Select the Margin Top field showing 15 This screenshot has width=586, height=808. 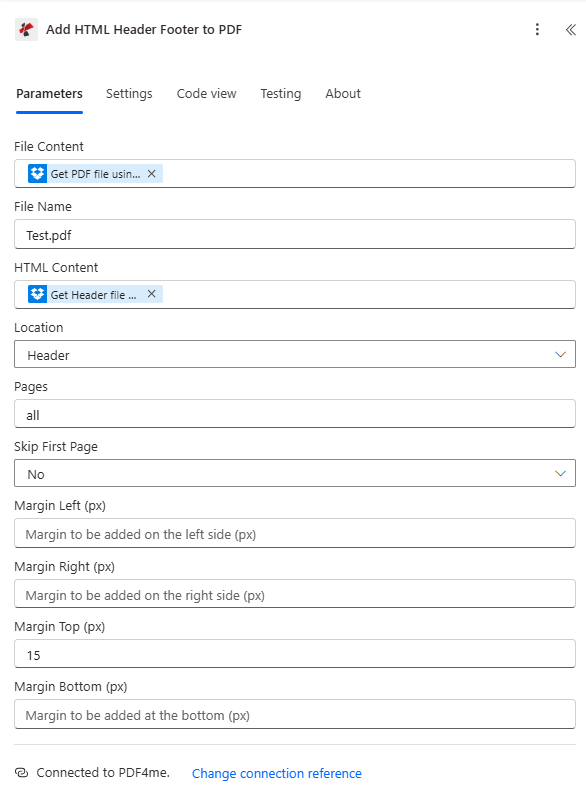[x=293, y=654]
